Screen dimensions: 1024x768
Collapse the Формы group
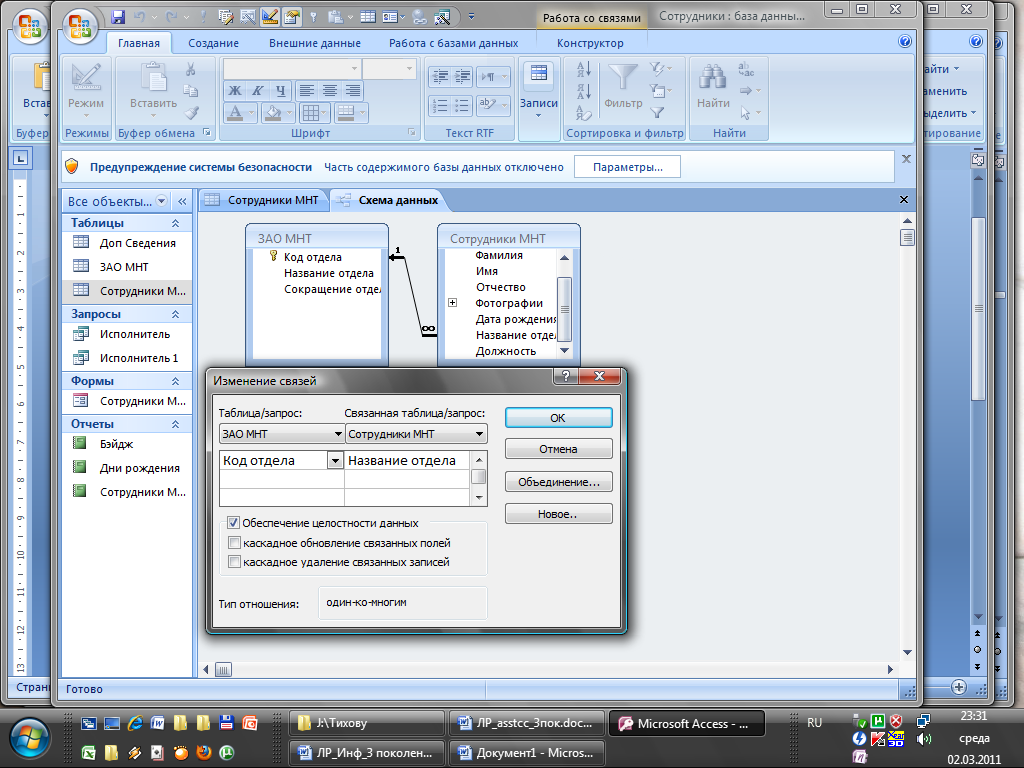click(x=176, y=381)
